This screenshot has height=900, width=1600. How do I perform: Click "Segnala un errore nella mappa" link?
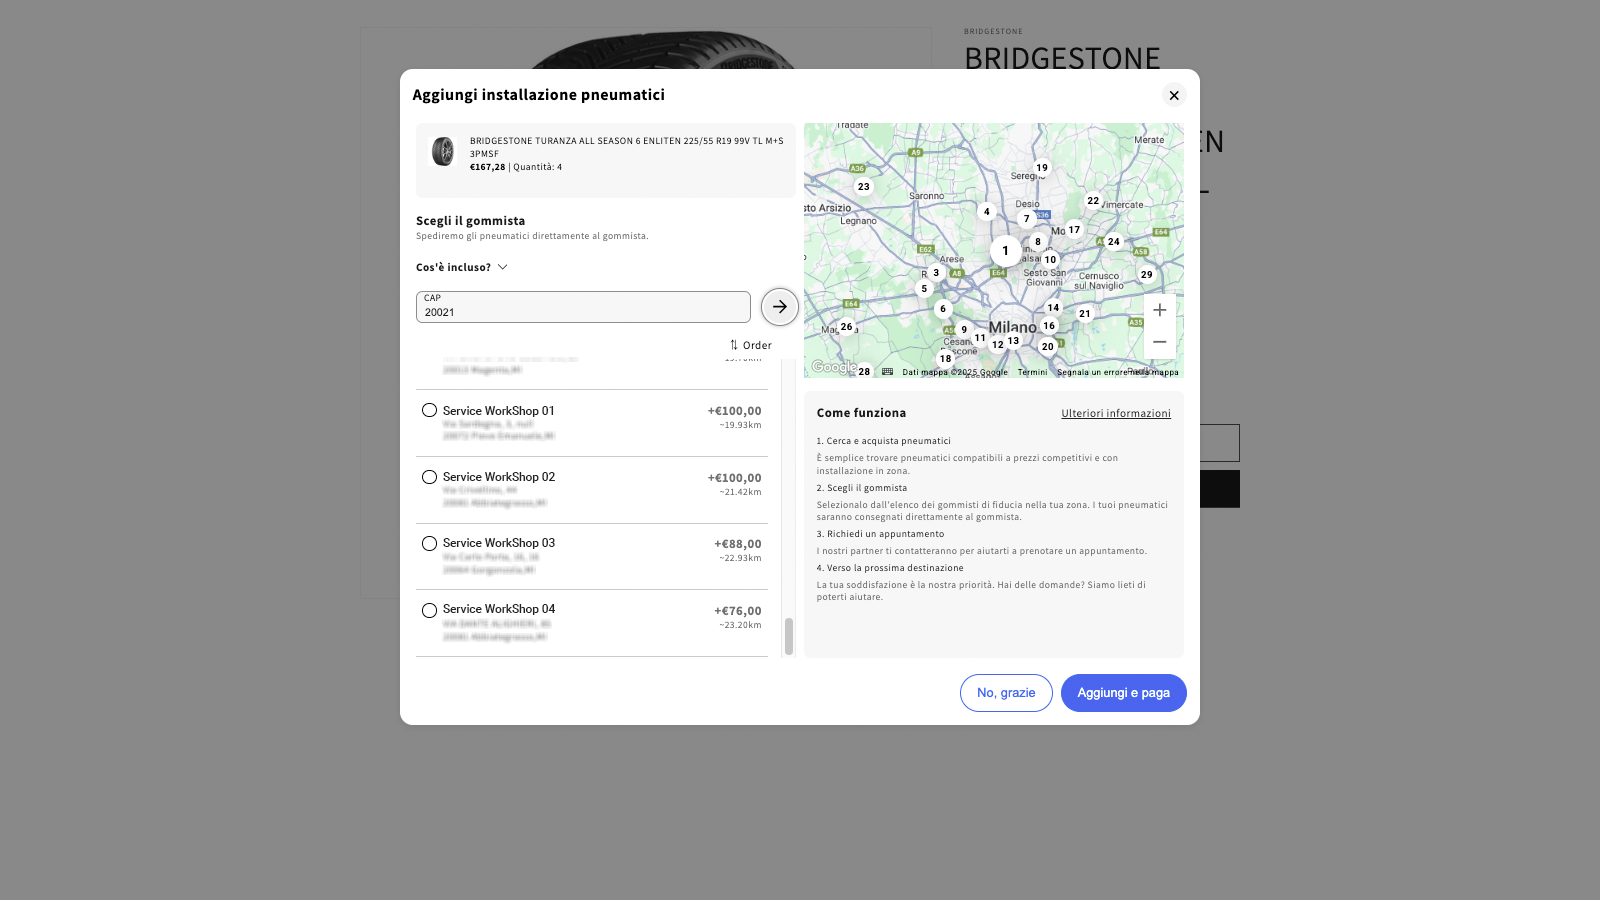click(1118, 372)
